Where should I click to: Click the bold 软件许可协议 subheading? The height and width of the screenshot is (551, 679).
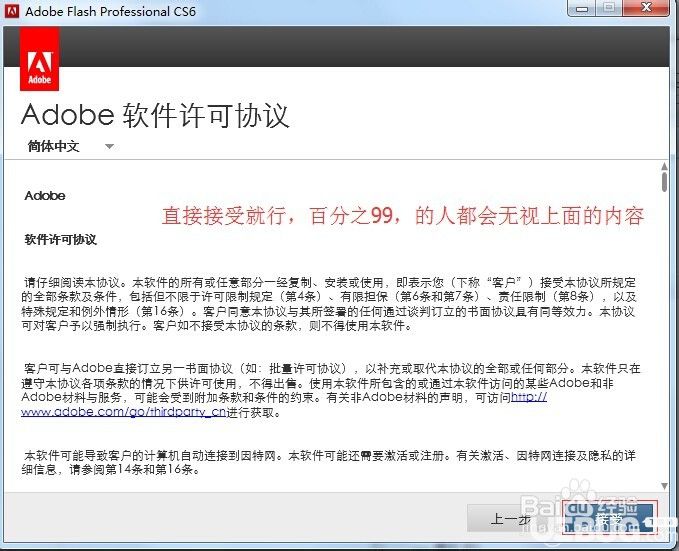point(60,240)
